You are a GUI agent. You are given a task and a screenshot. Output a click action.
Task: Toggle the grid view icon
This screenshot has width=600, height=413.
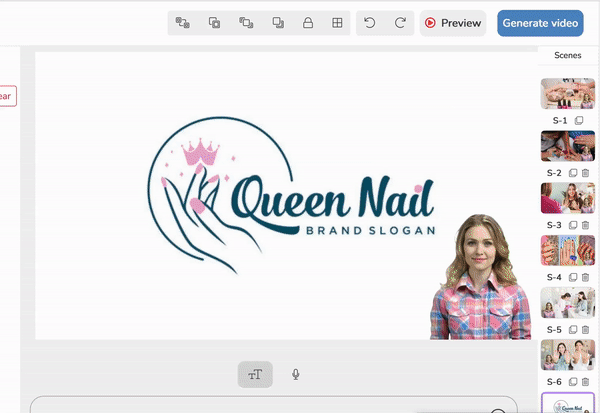tap(338, 23)
